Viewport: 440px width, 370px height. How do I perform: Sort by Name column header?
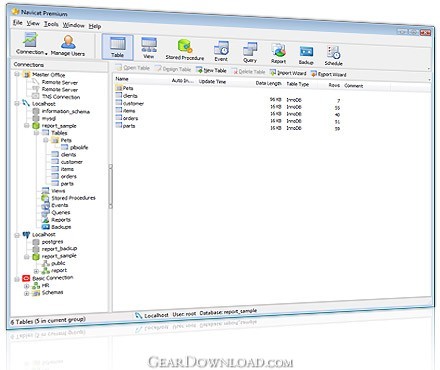(x=122, y=79)
